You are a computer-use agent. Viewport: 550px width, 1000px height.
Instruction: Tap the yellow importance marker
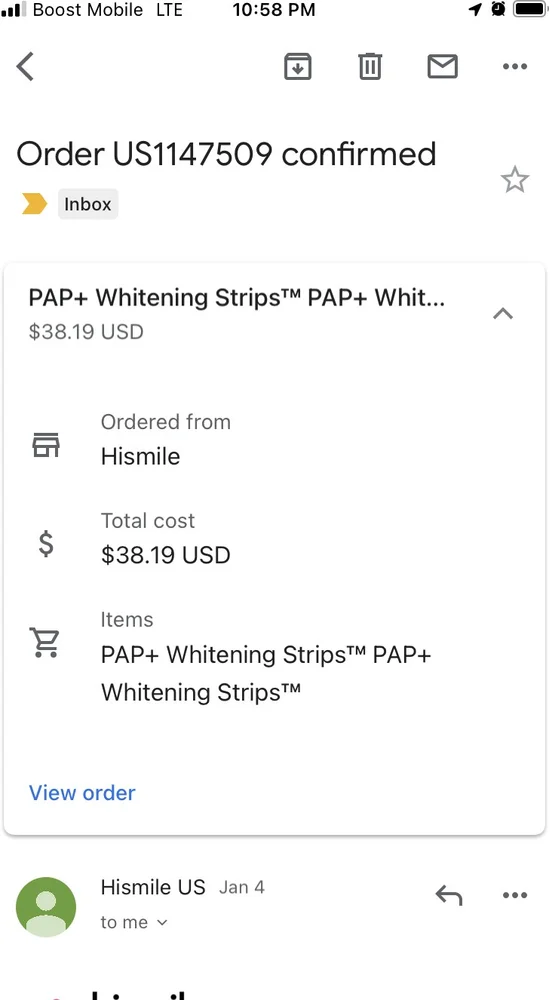pos(34,204)
